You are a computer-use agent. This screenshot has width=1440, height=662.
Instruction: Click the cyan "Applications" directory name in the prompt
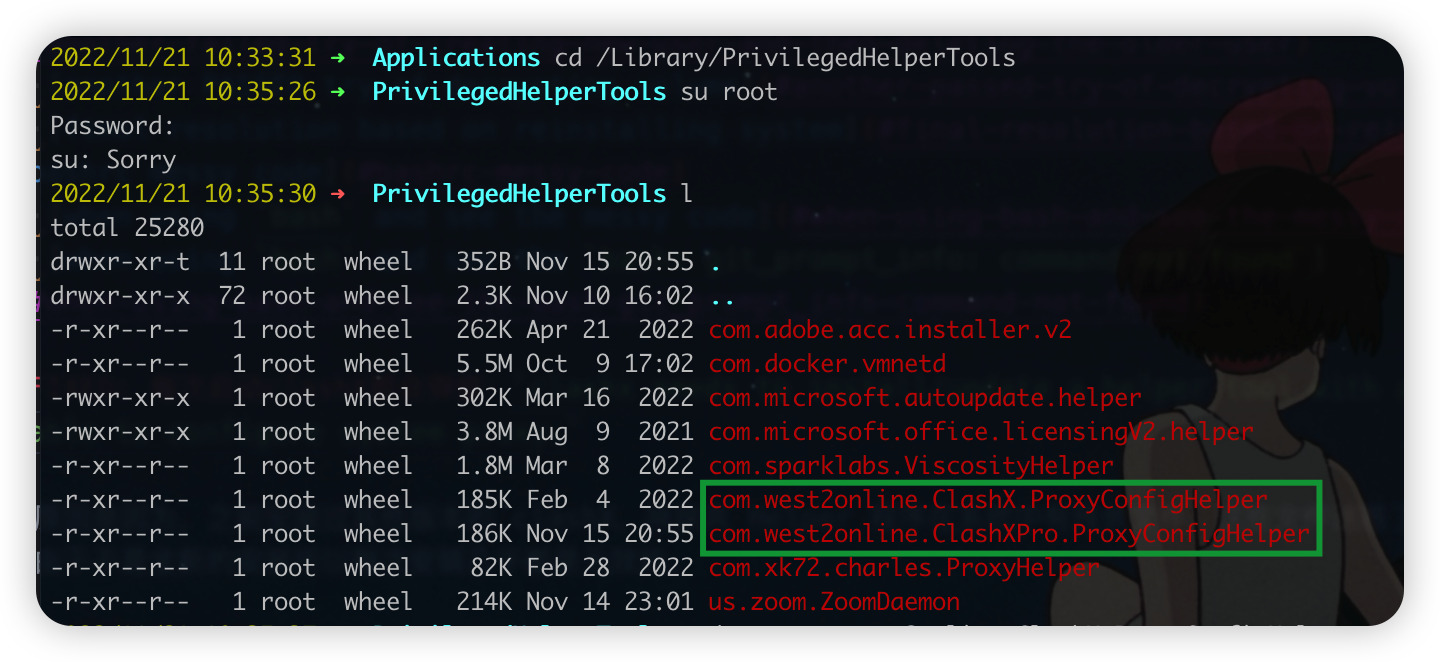pos(456,58)
